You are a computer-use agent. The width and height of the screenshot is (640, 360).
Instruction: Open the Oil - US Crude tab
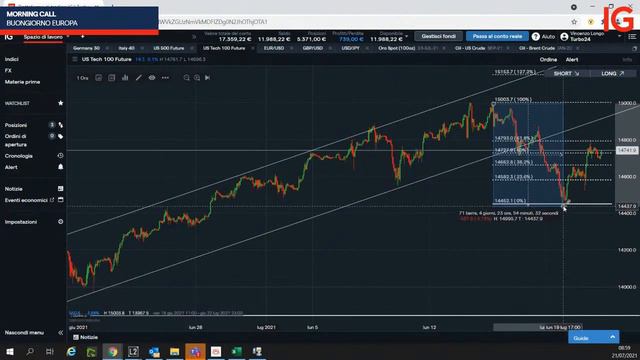[x=470, y=48]
